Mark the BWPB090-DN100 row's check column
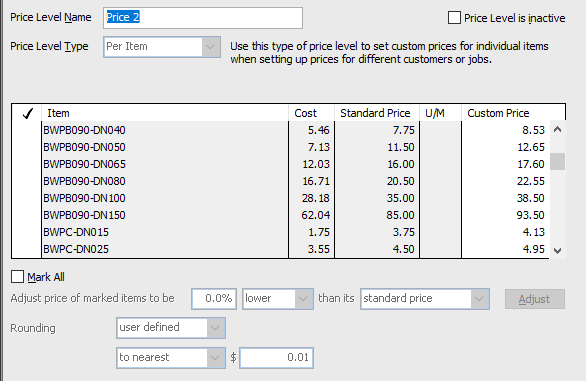Viewport: 586px width, 381px height. [27, 198]
